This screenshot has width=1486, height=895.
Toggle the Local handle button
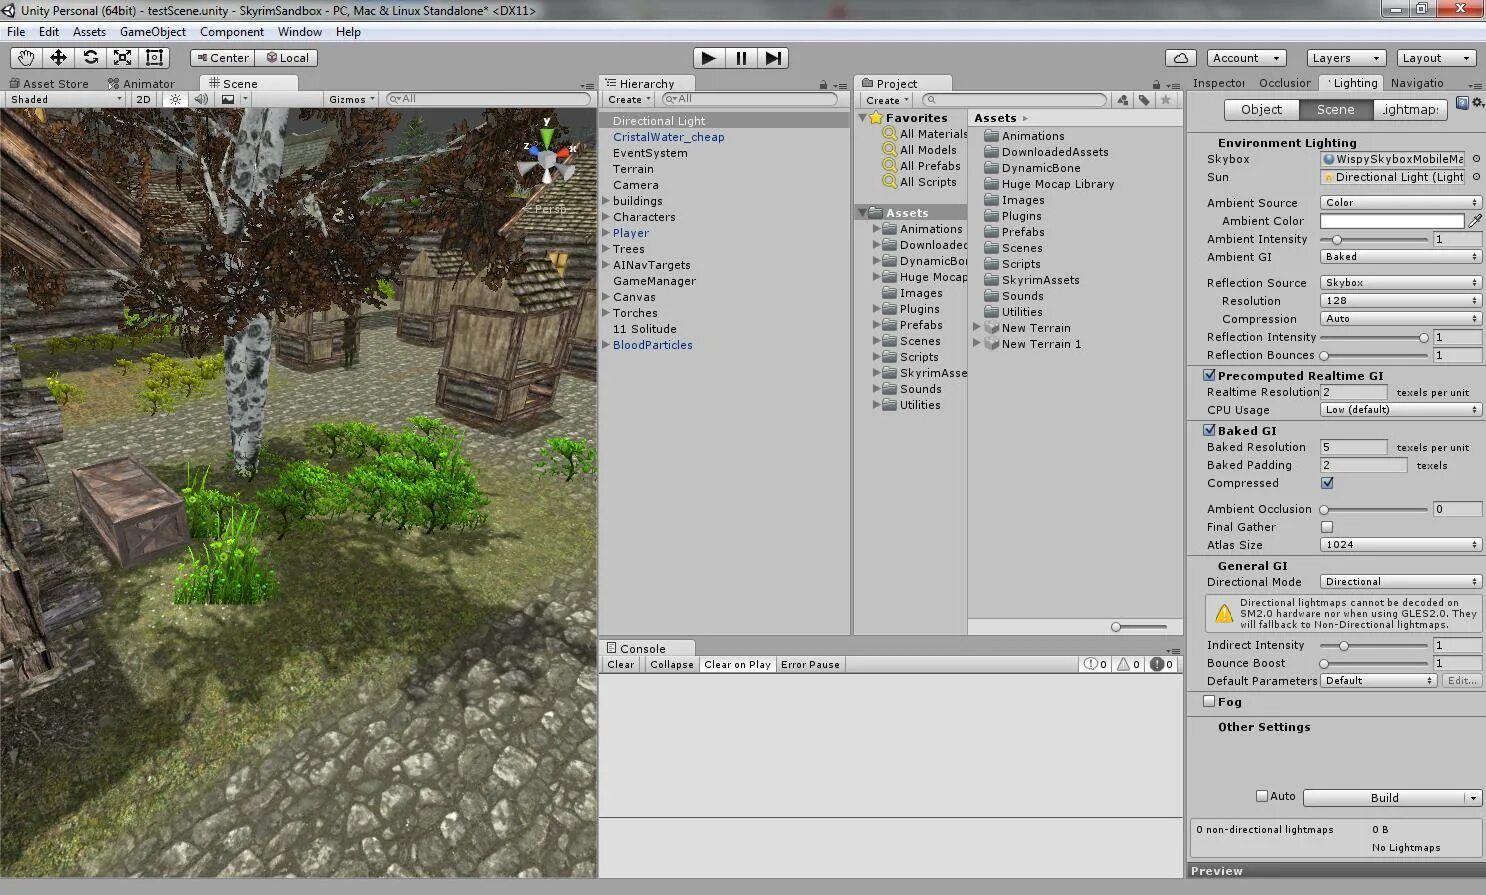[x=286, y=58]
